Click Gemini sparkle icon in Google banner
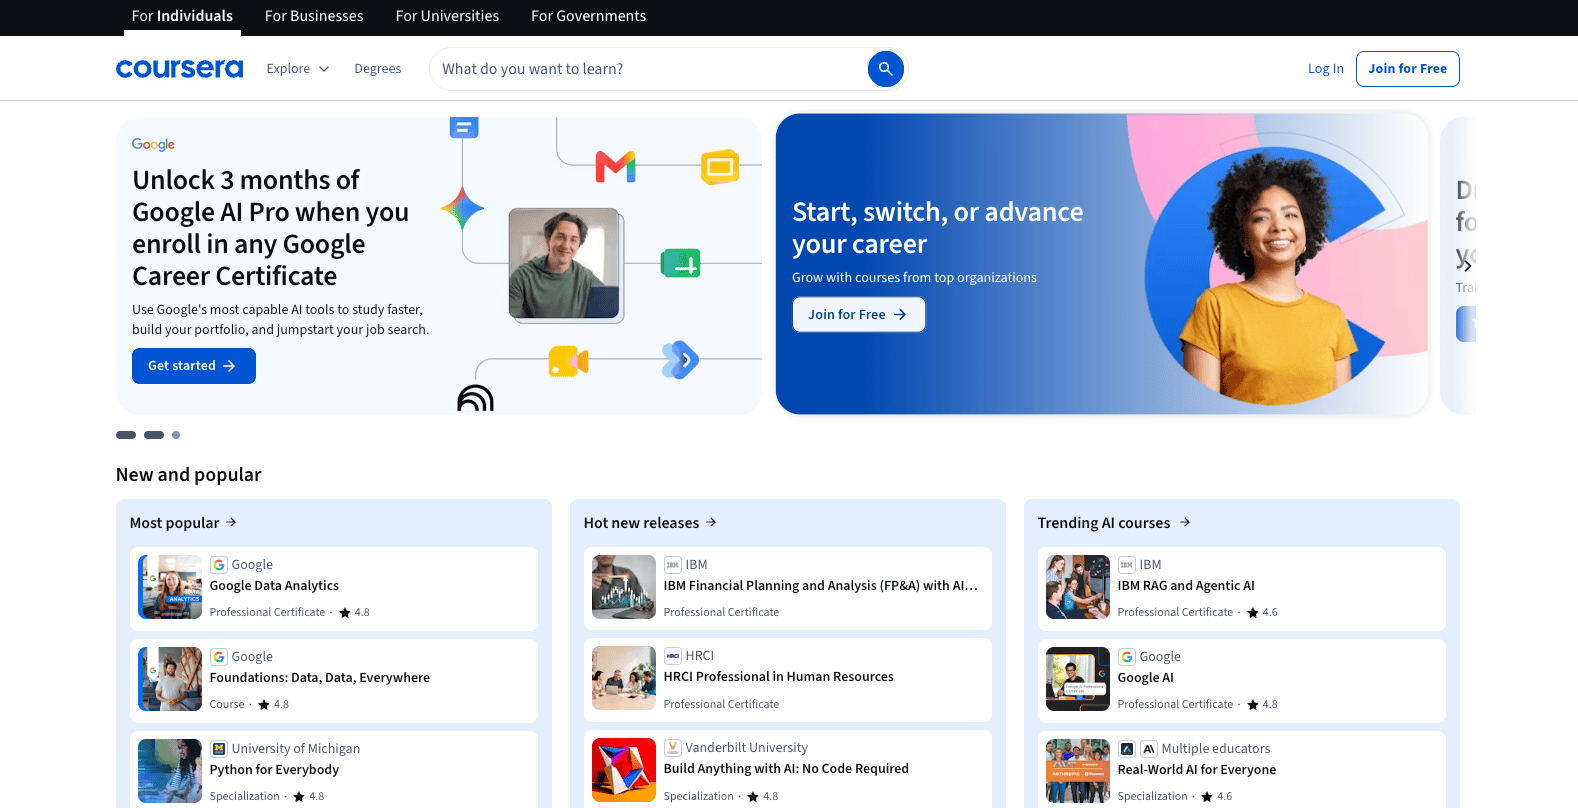 [462, 209]
